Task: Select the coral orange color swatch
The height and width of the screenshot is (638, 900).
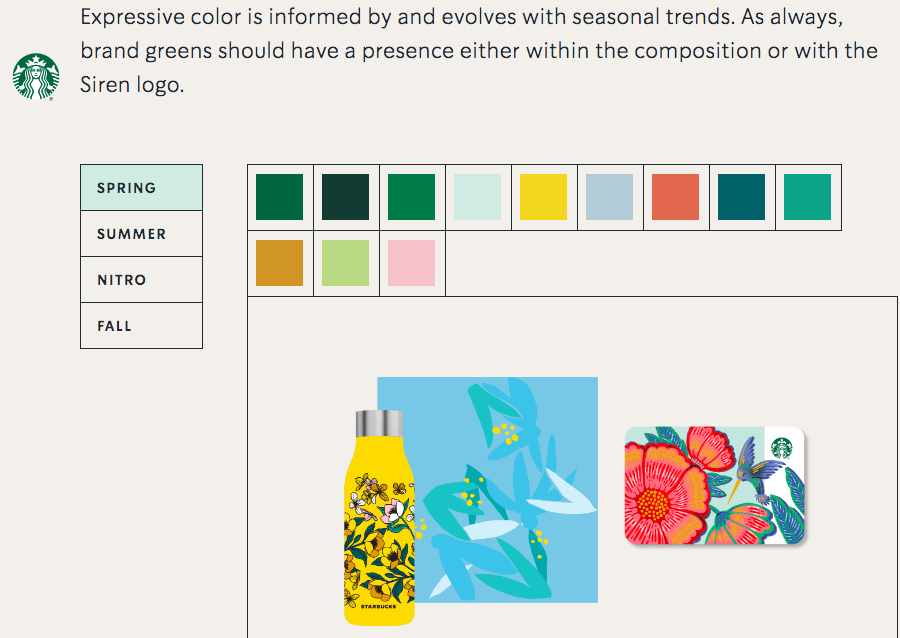Action: [x=675, y=197]
